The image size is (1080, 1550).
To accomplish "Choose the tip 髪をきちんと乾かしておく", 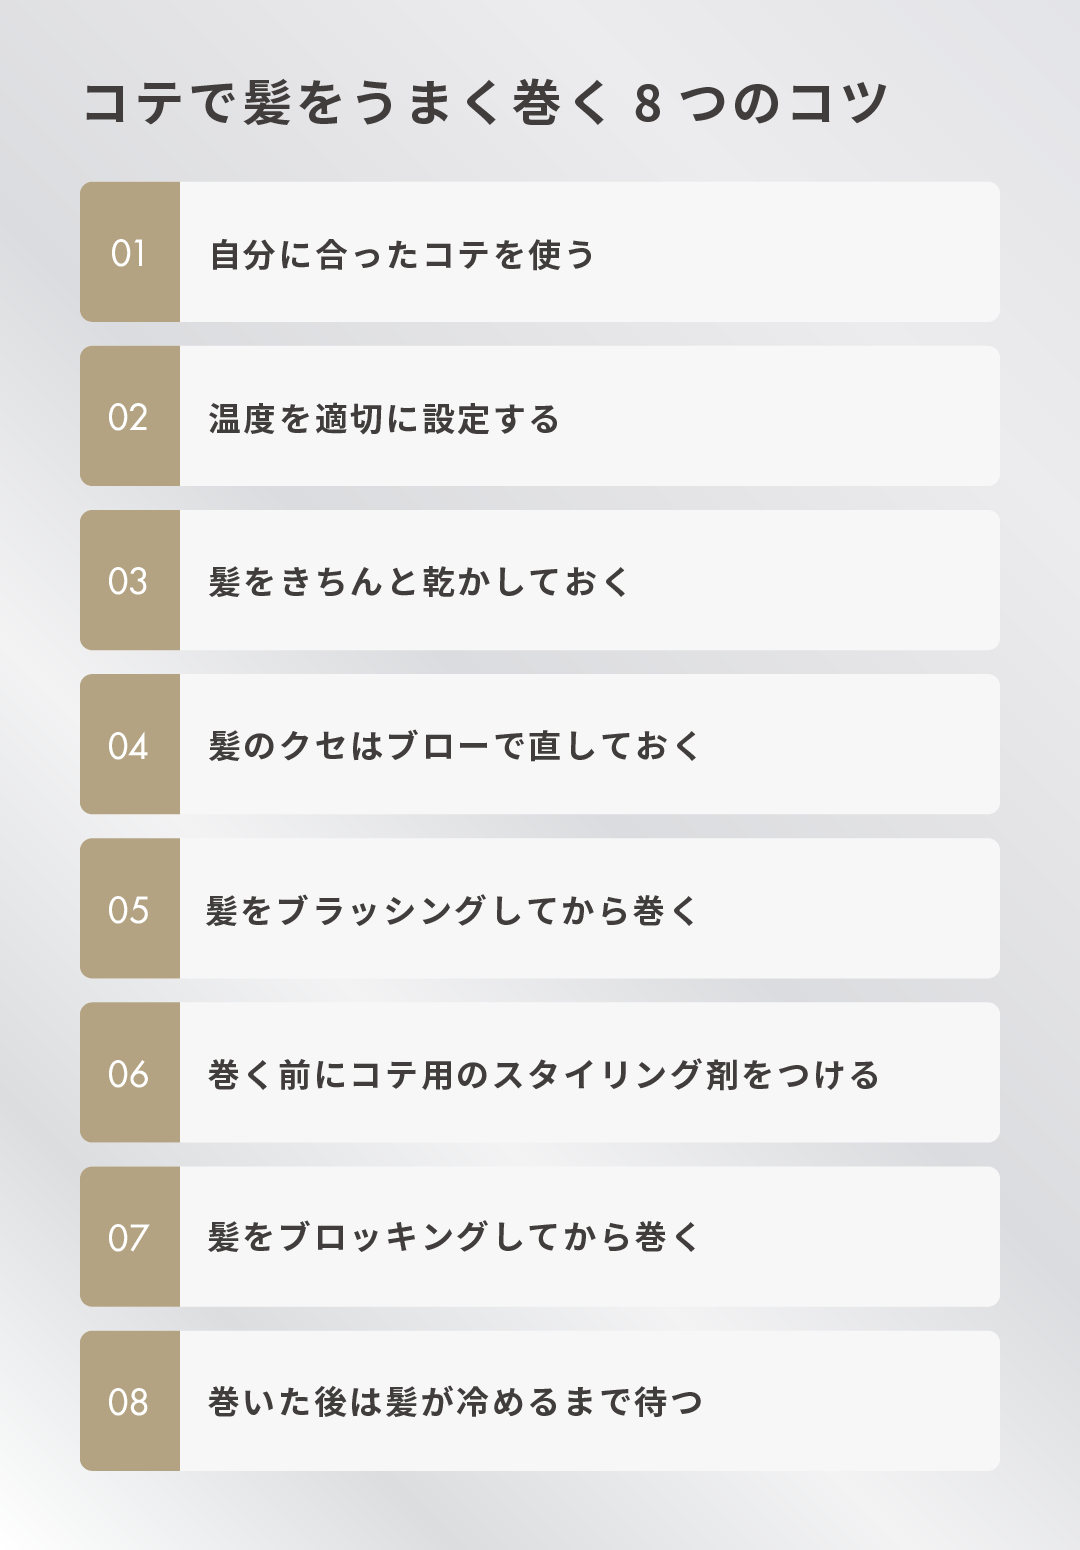I will tap(419, 582).
